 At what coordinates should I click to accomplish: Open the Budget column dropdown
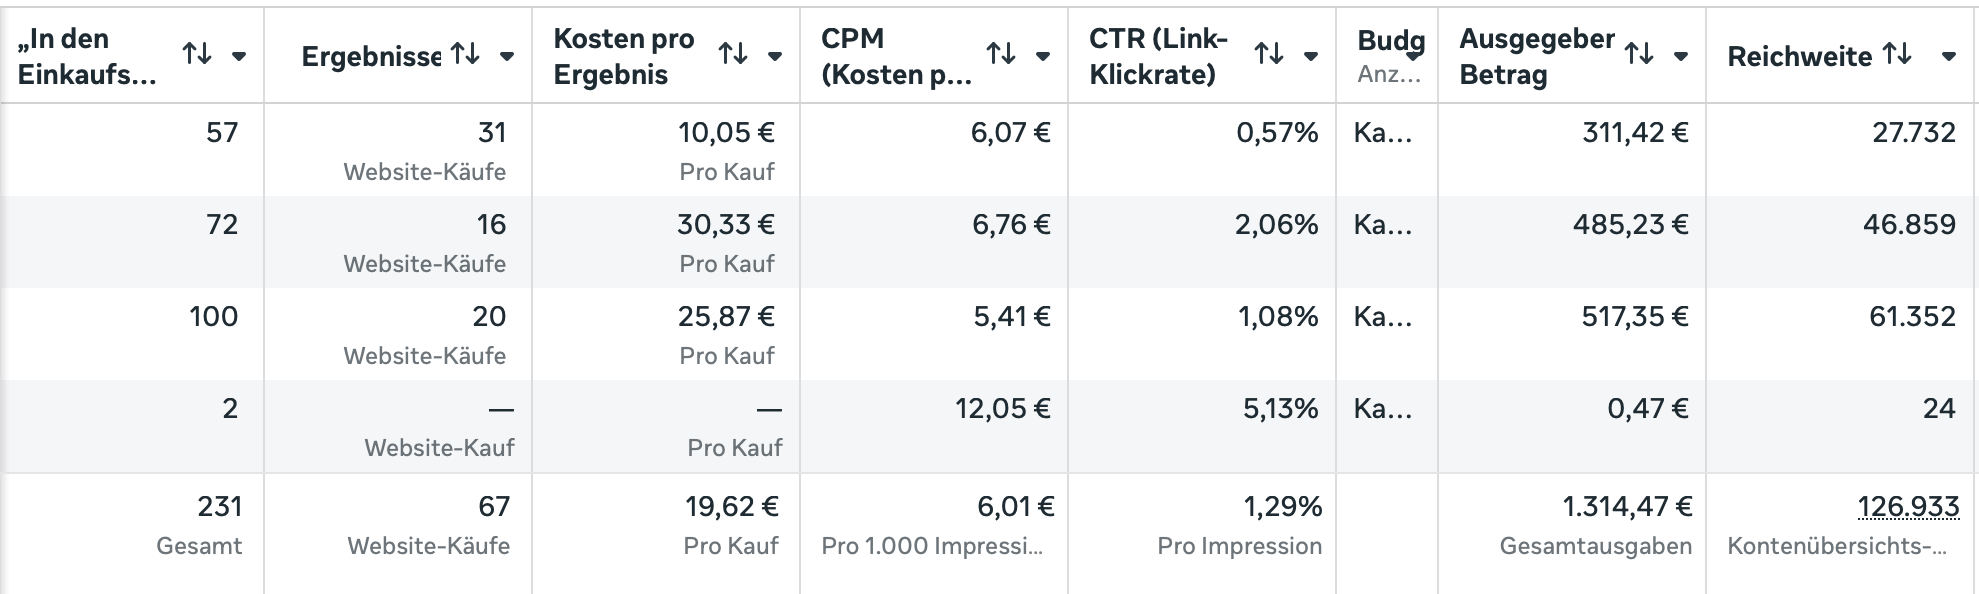click(1413, 57)
